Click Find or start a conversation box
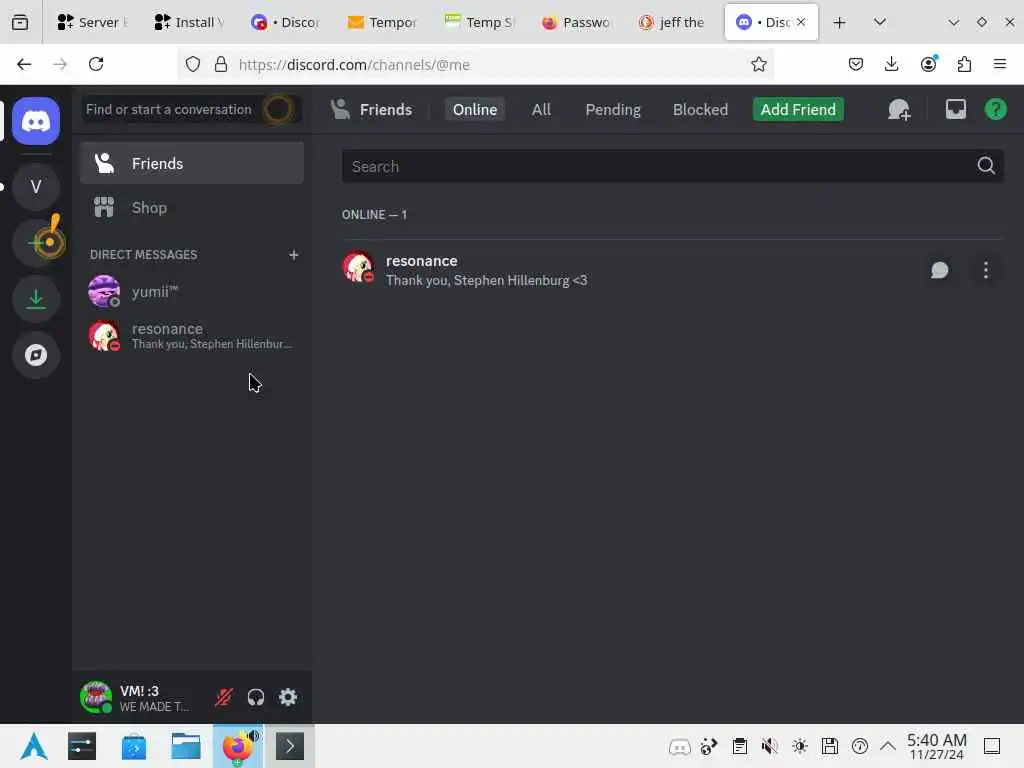Image resolution: width=1024 pixels, height=768 pixels. [192, 109]
